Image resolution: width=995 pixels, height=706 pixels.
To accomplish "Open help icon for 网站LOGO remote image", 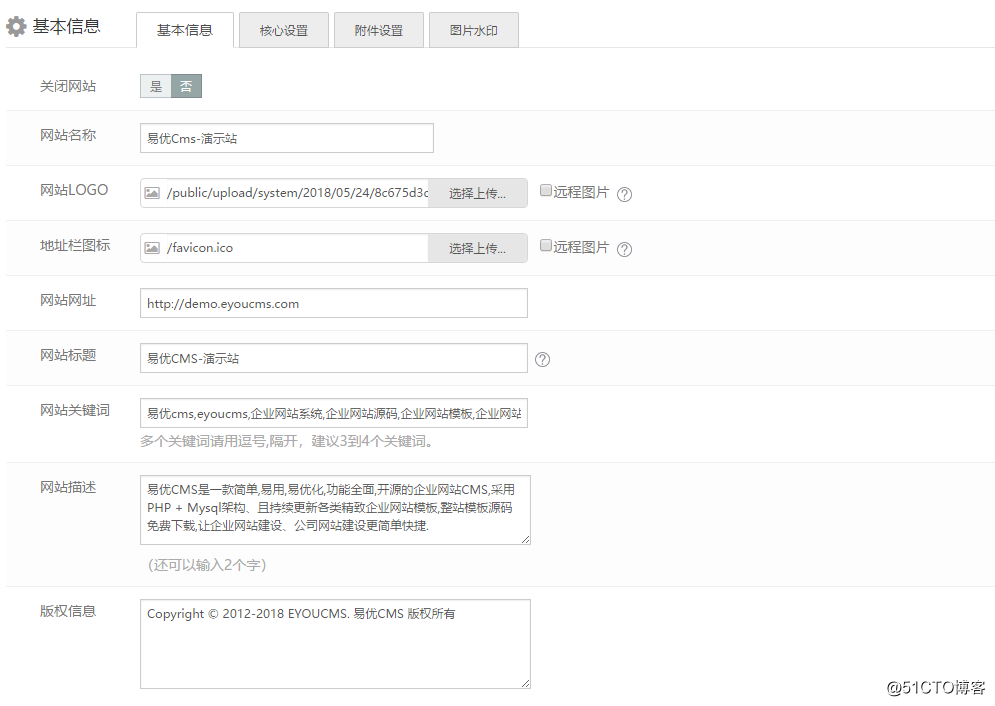I will tap(624, 194).
